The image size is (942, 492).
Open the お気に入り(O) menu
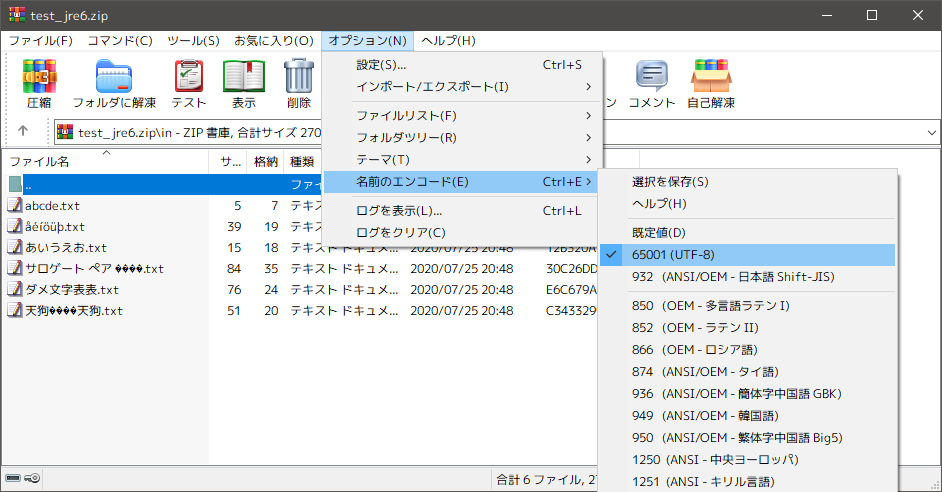point(274,41)
